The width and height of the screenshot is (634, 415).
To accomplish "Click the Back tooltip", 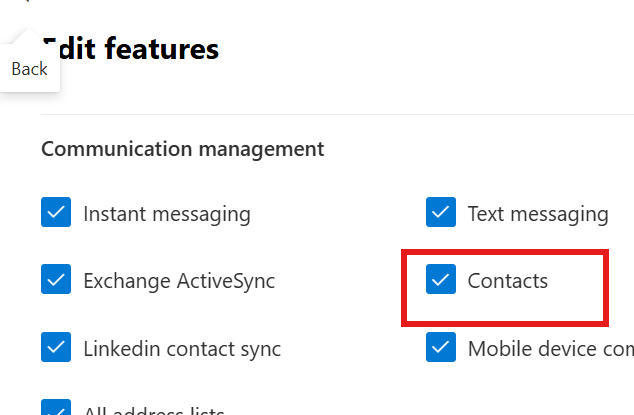I will click(30, 69).
